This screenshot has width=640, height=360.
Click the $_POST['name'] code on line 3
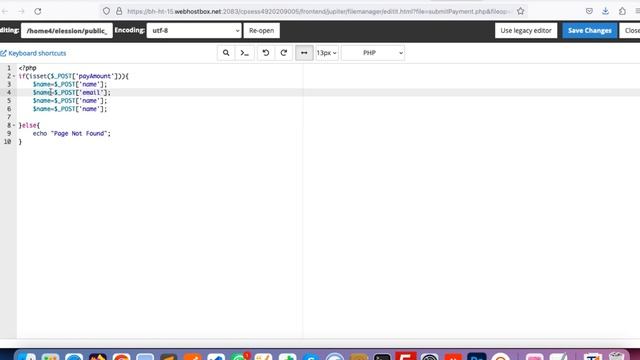tap(80, 84)
